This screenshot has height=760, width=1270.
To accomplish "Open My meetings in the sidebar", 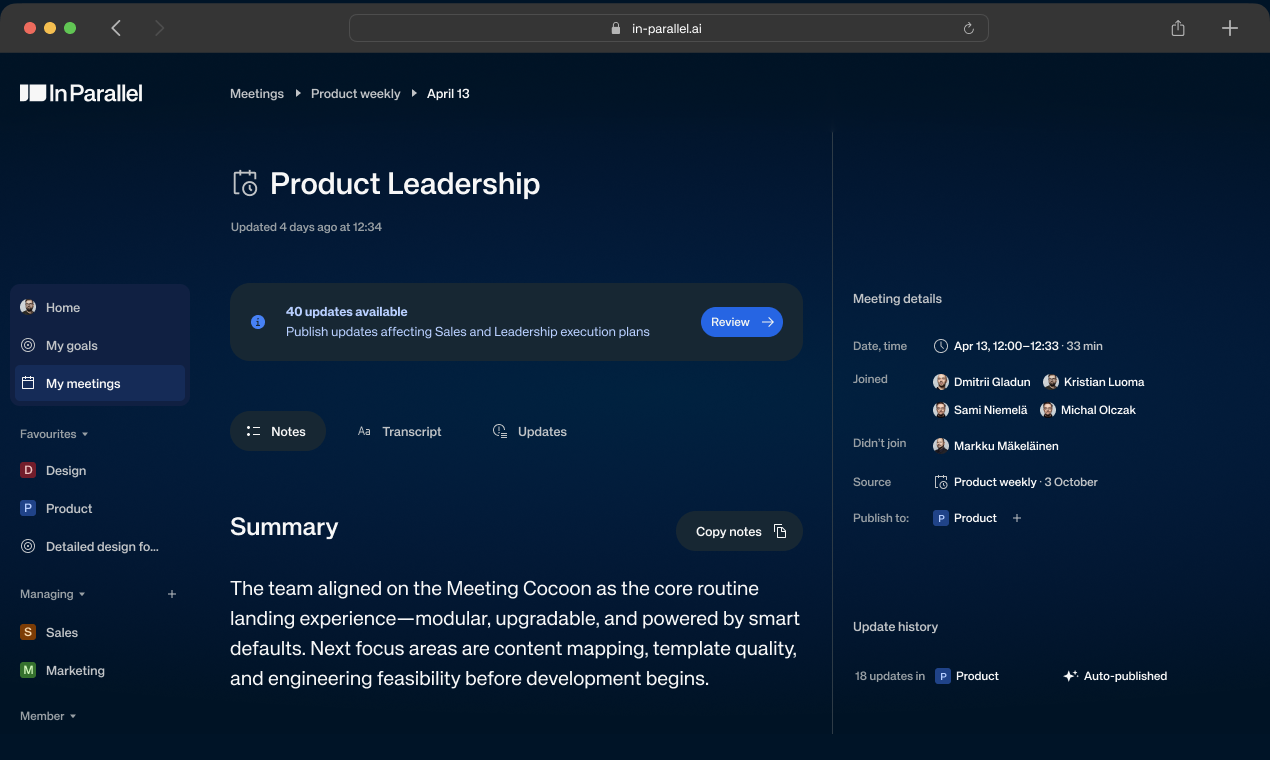I will (99, 383).
